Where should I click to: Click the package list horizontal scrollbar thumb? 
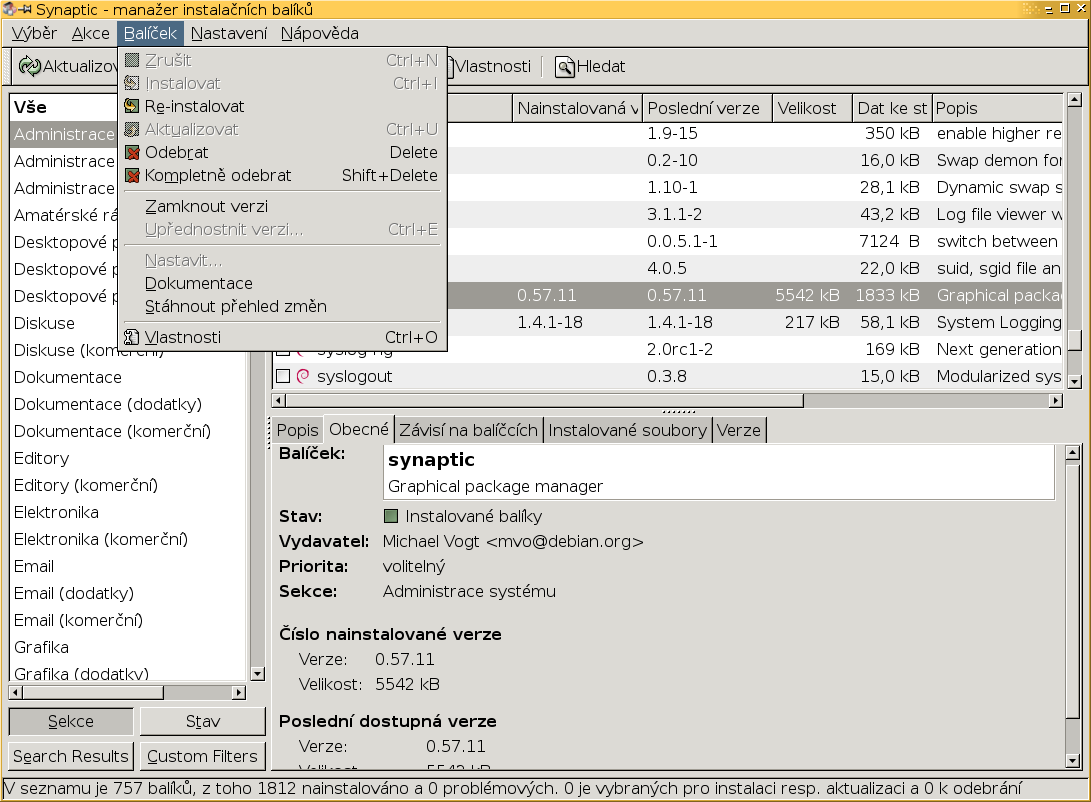pos(545,401)
